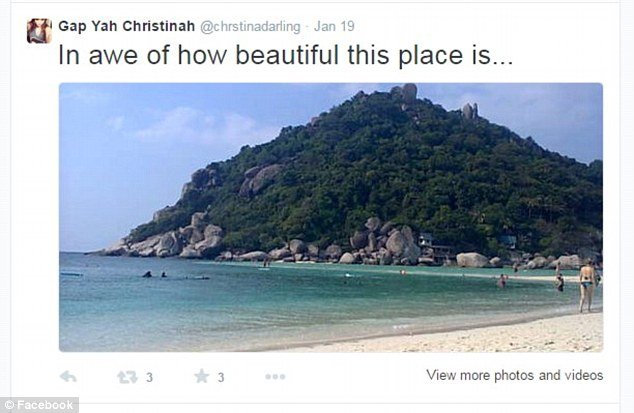Open the beach island photo

[x=330, y=216]
